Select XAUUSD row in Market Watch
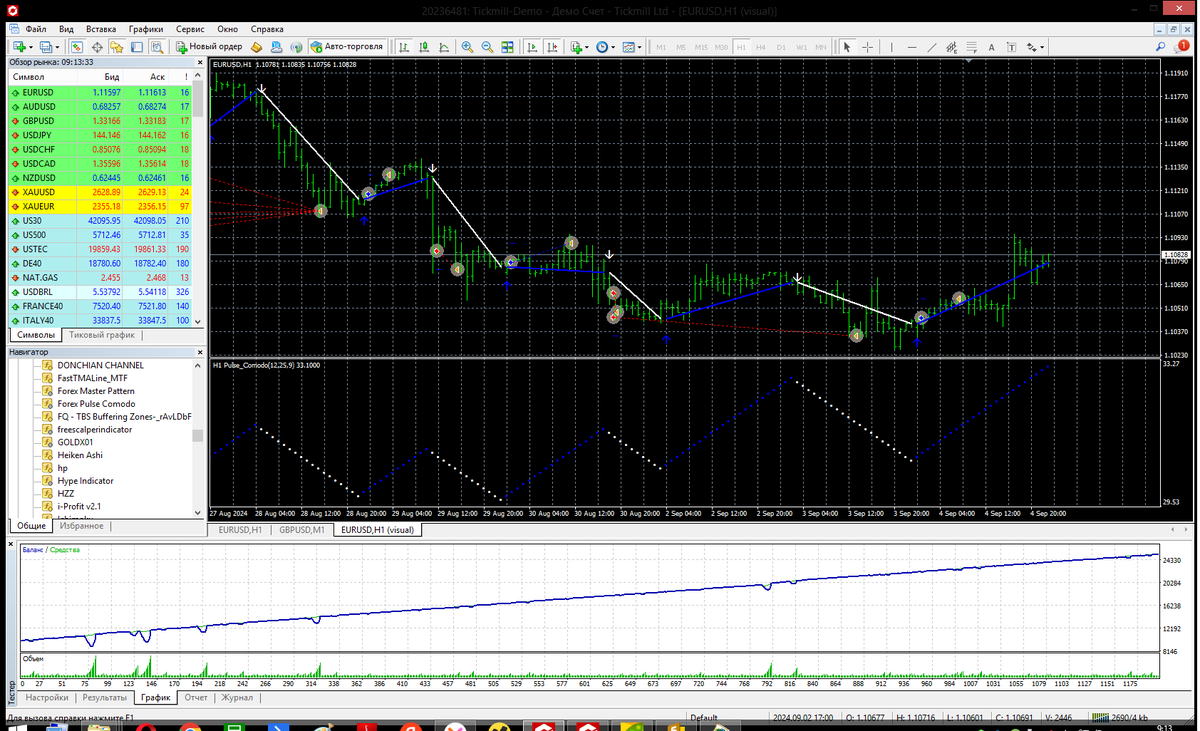1200x731 pixels. click(x=99, y=192)
